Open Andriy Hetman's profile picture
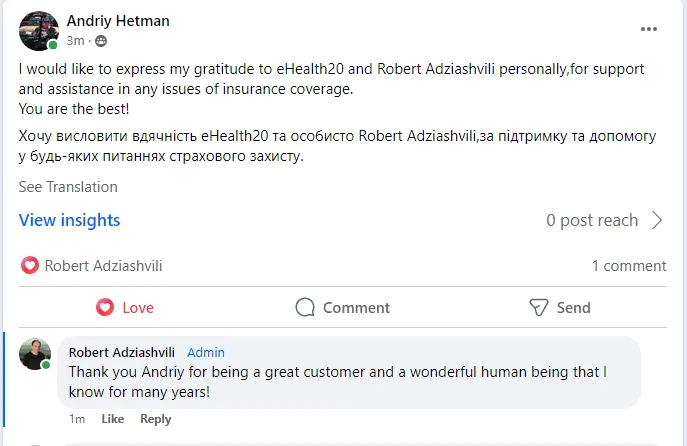Image resolution: width=687 pixels, height=446 pixels. pos(38,31)
